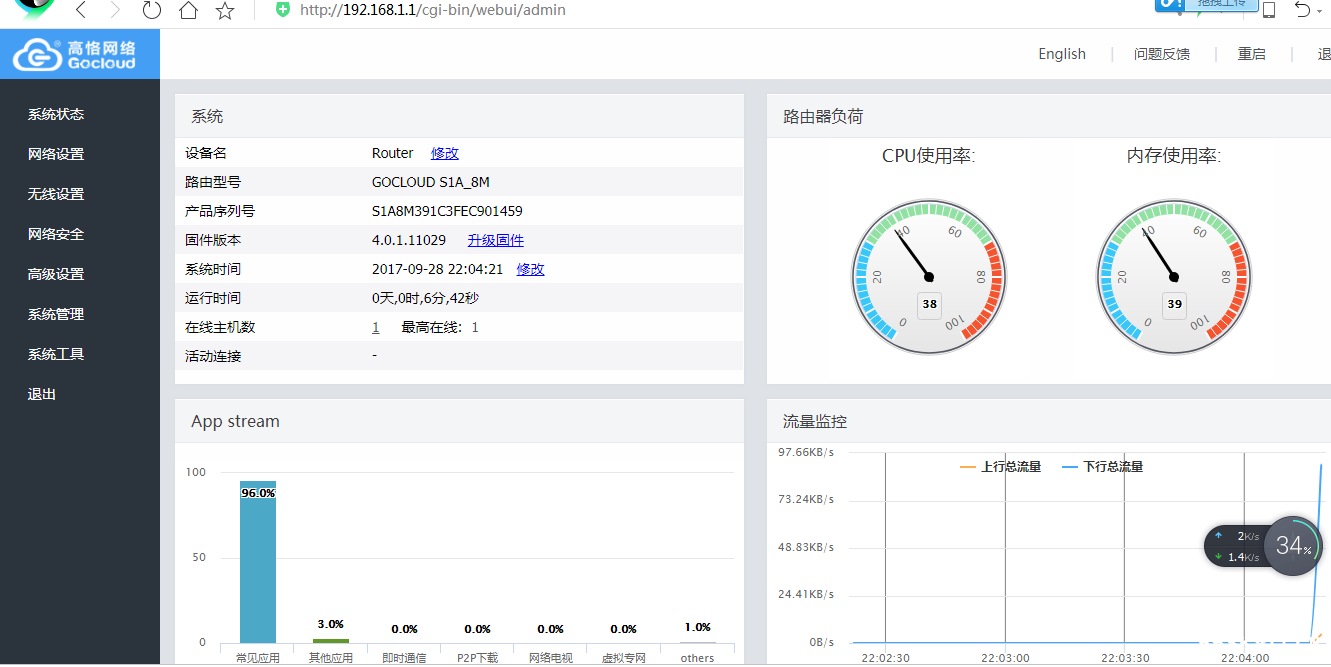Switch interface language via English link
The width and height of the screenshot is (1331, 667).
(x=1062, y=53)
